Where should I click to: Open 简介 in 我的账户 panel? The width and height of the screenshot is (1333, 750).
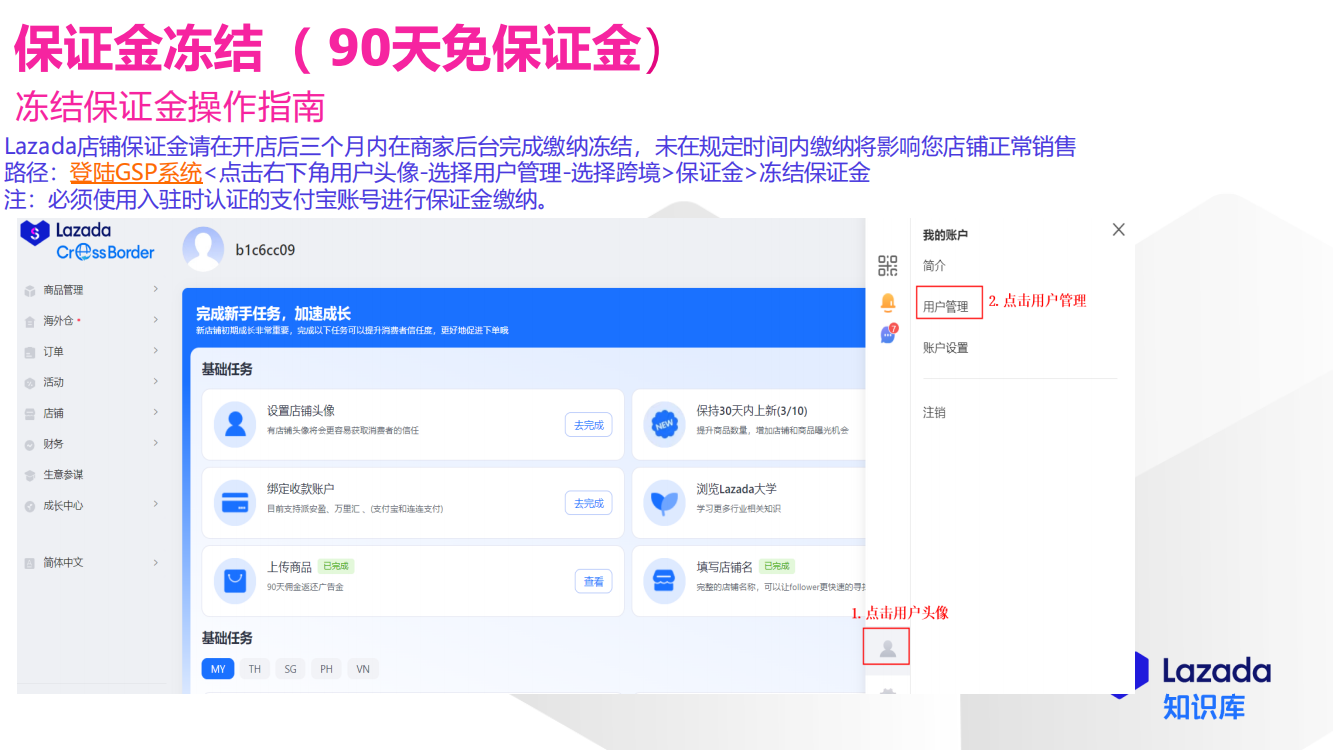point(934,266)
